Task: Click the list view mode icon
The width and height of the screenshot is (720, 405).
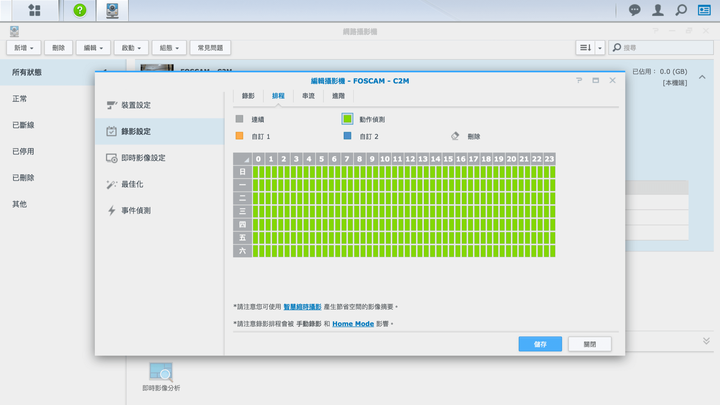Action: (x=585, y=48)
